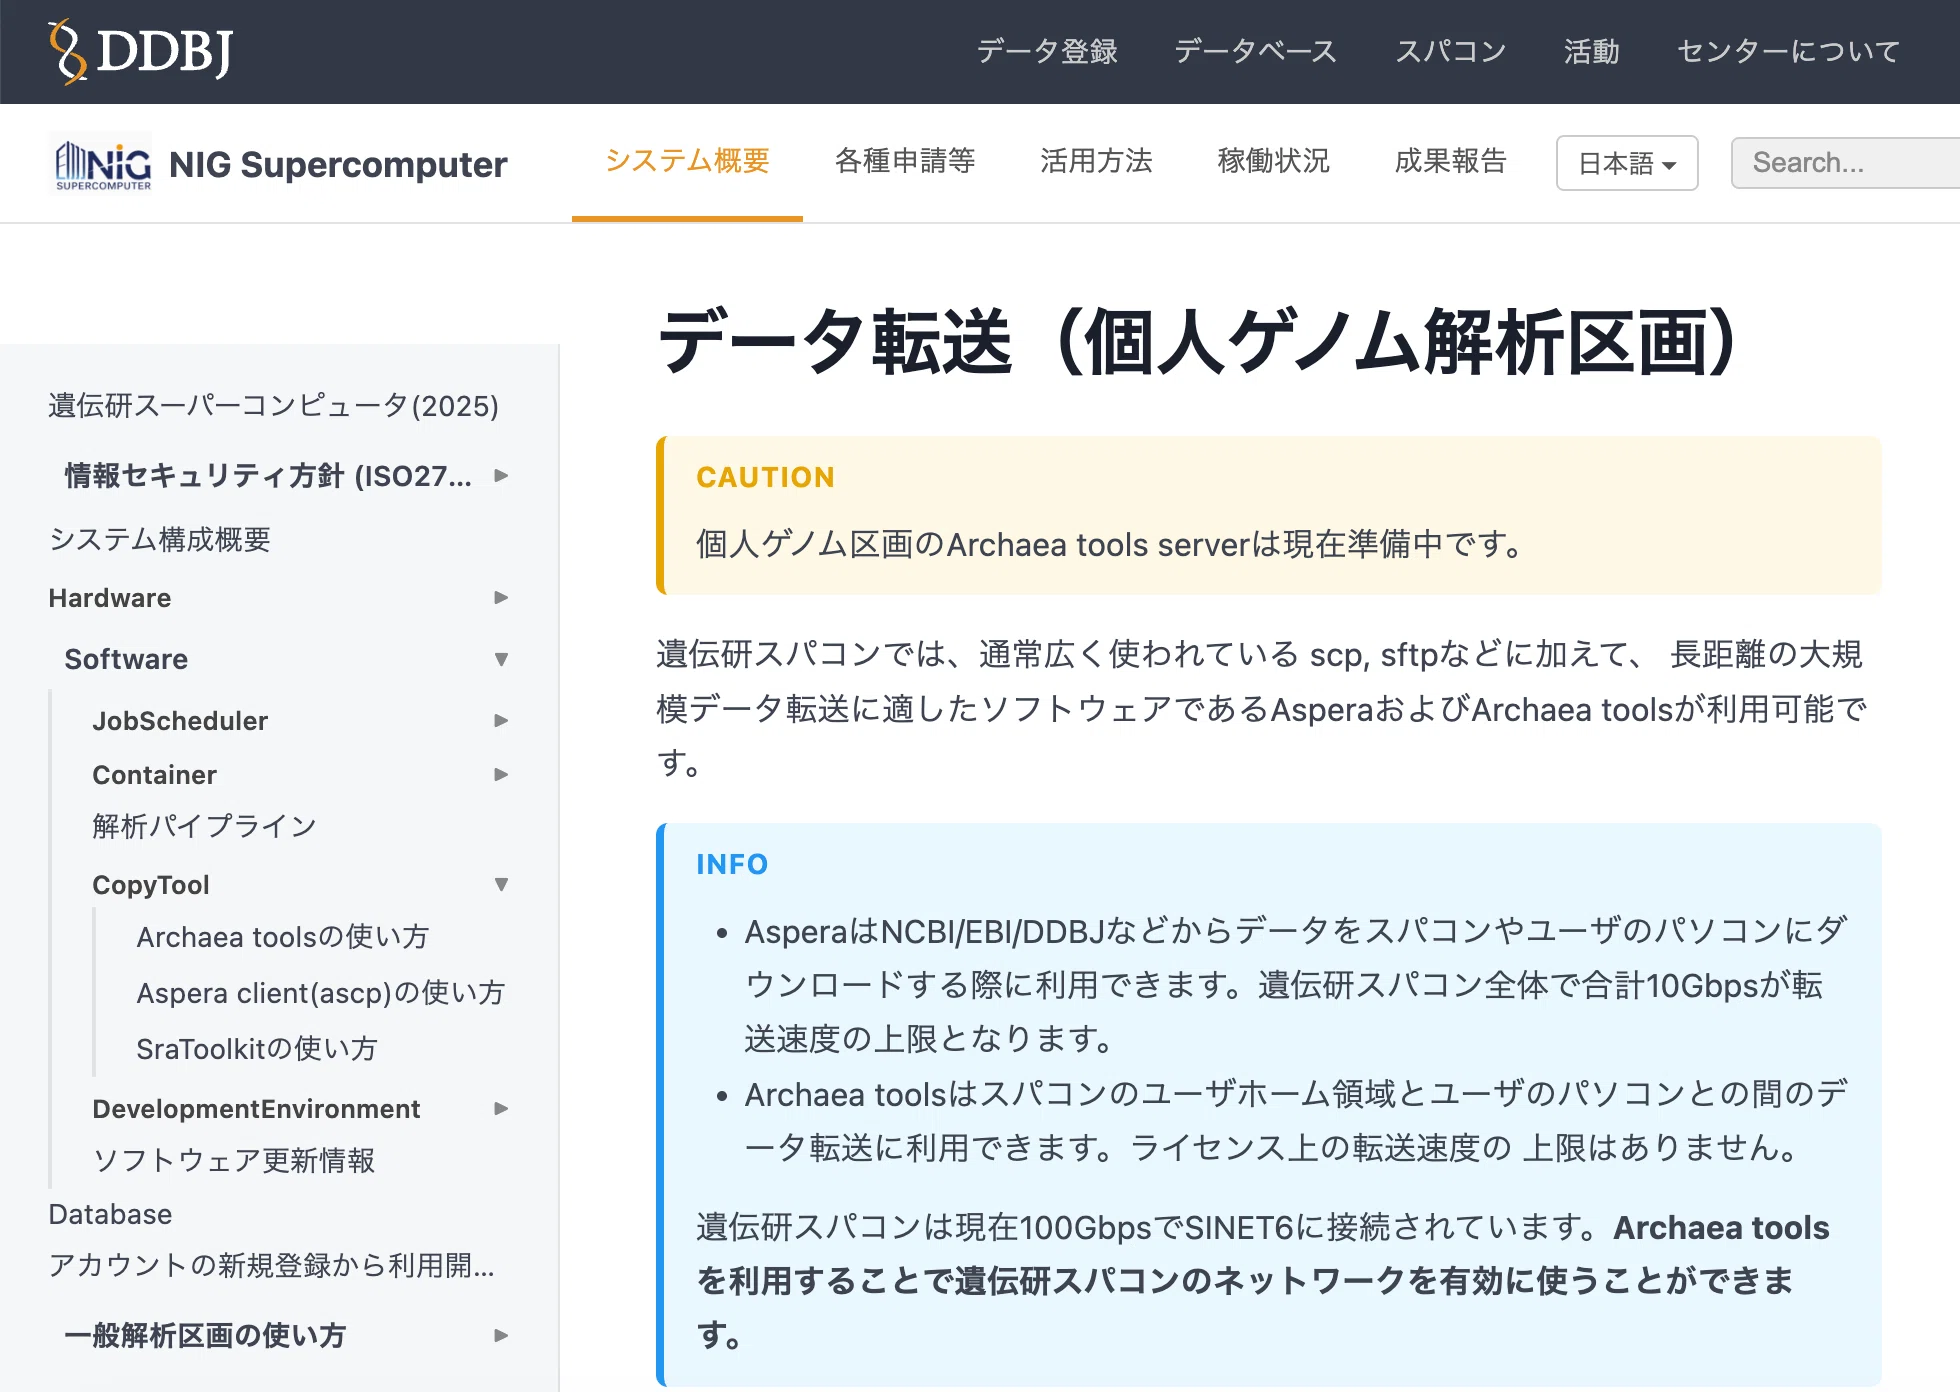
Task: Open SraToolkitの使い方 page
Action: tap(257, 1049)
